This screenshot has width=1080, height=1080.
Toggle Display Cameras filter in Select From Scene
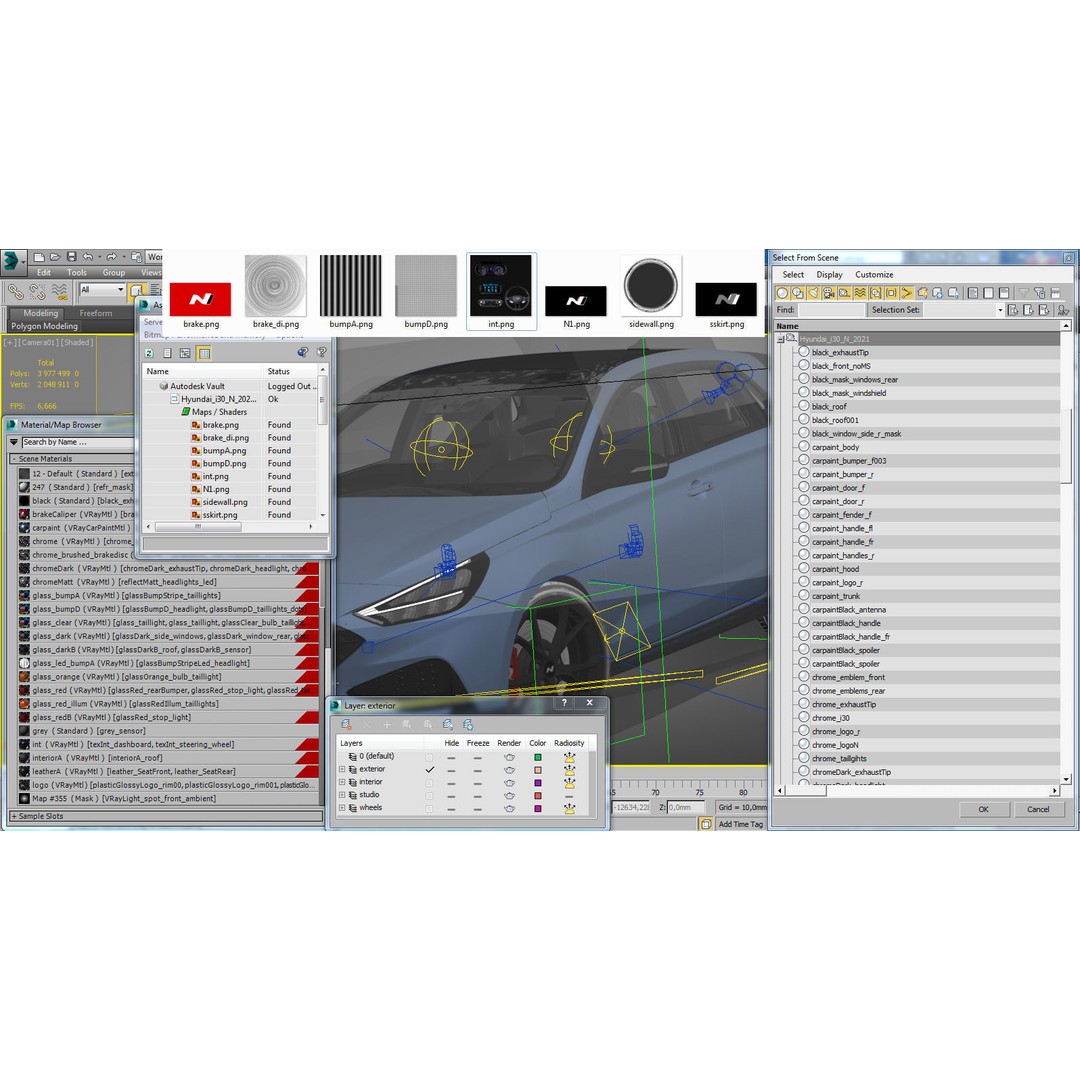tap(829, 293)
